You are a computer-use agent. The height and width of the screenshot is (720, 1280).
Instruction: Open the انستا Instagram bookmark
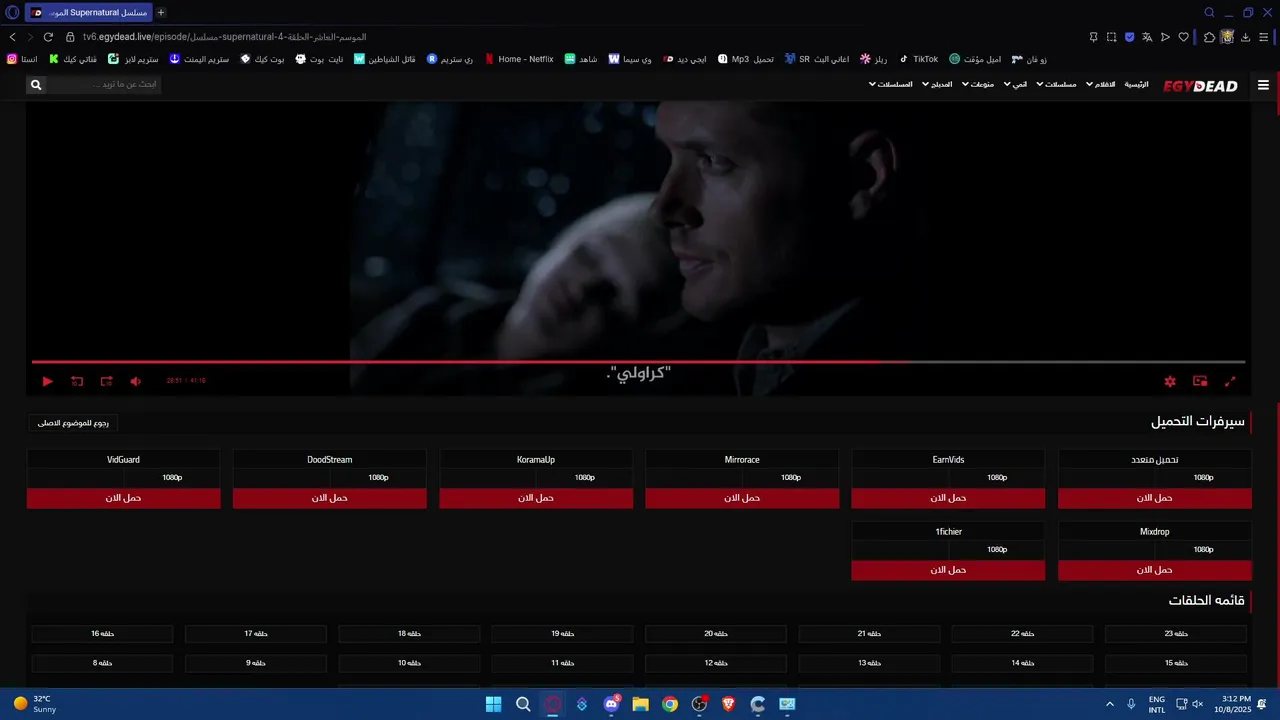pos(23,59)
